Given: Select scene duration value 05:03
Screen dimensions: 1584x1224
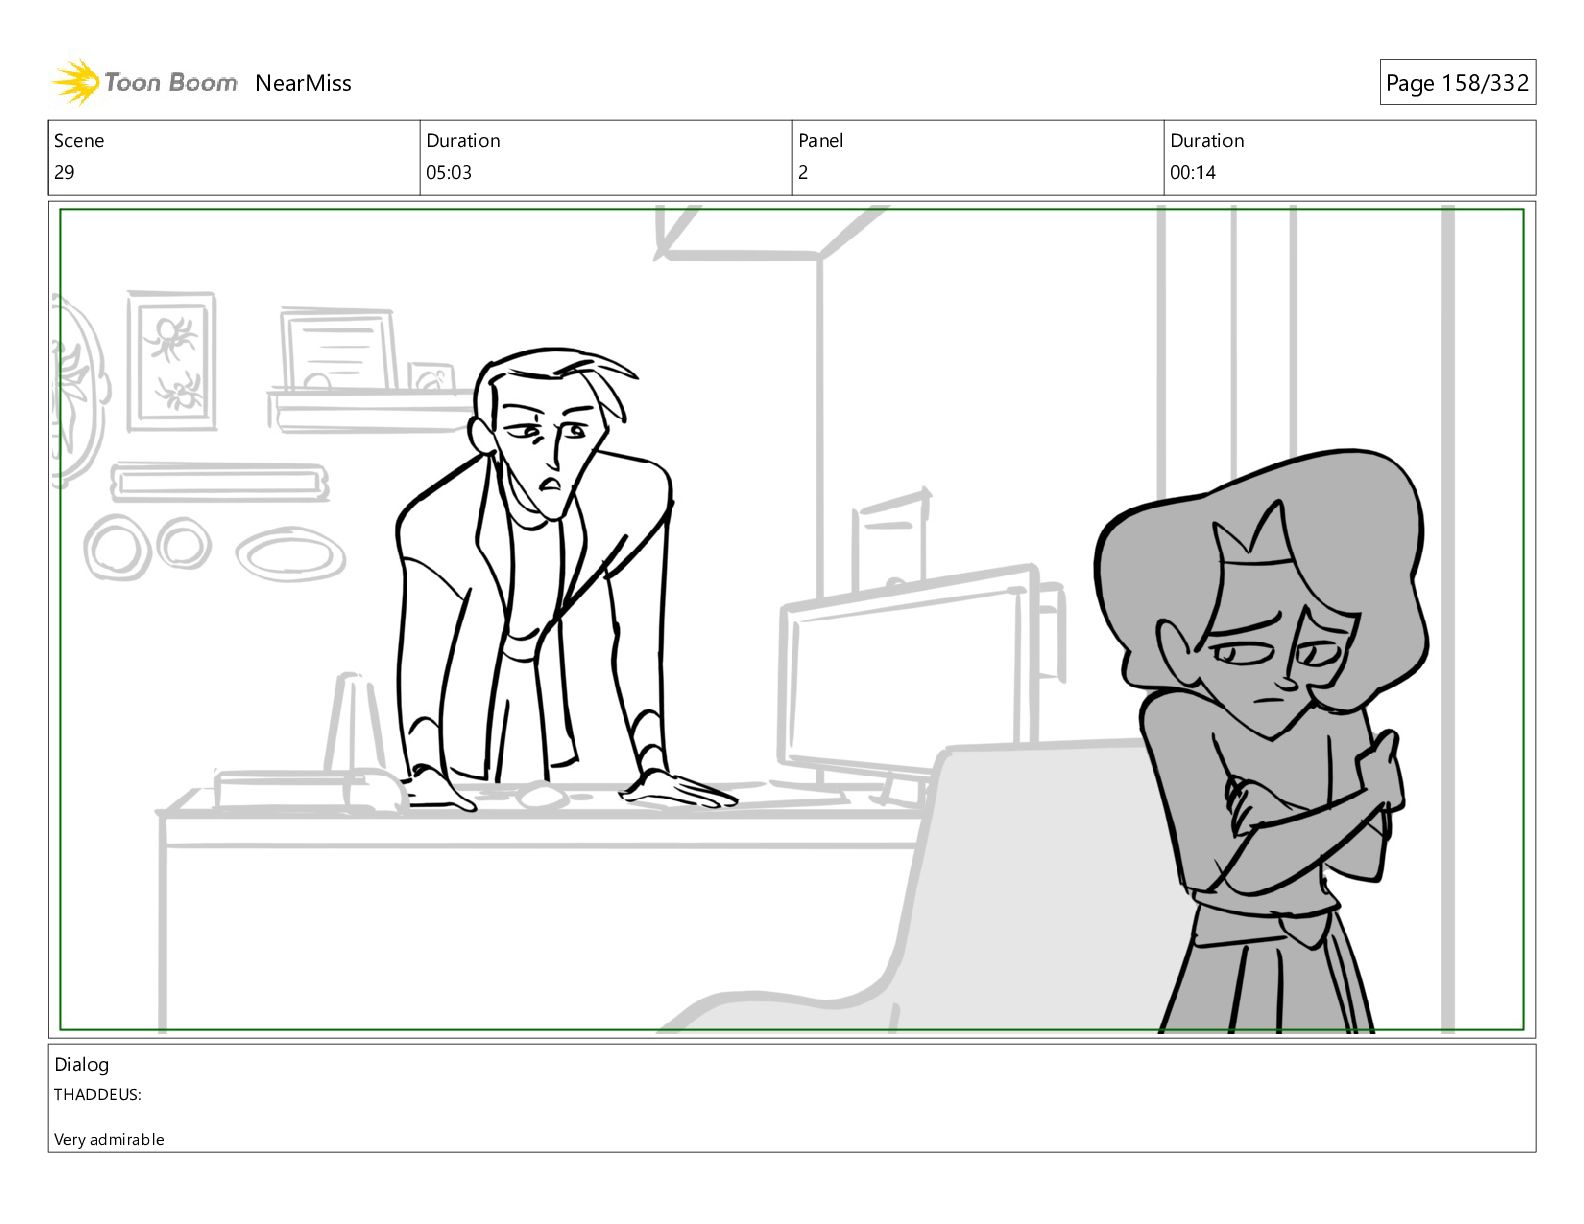Looking at the screenshot, I should 449,172.
